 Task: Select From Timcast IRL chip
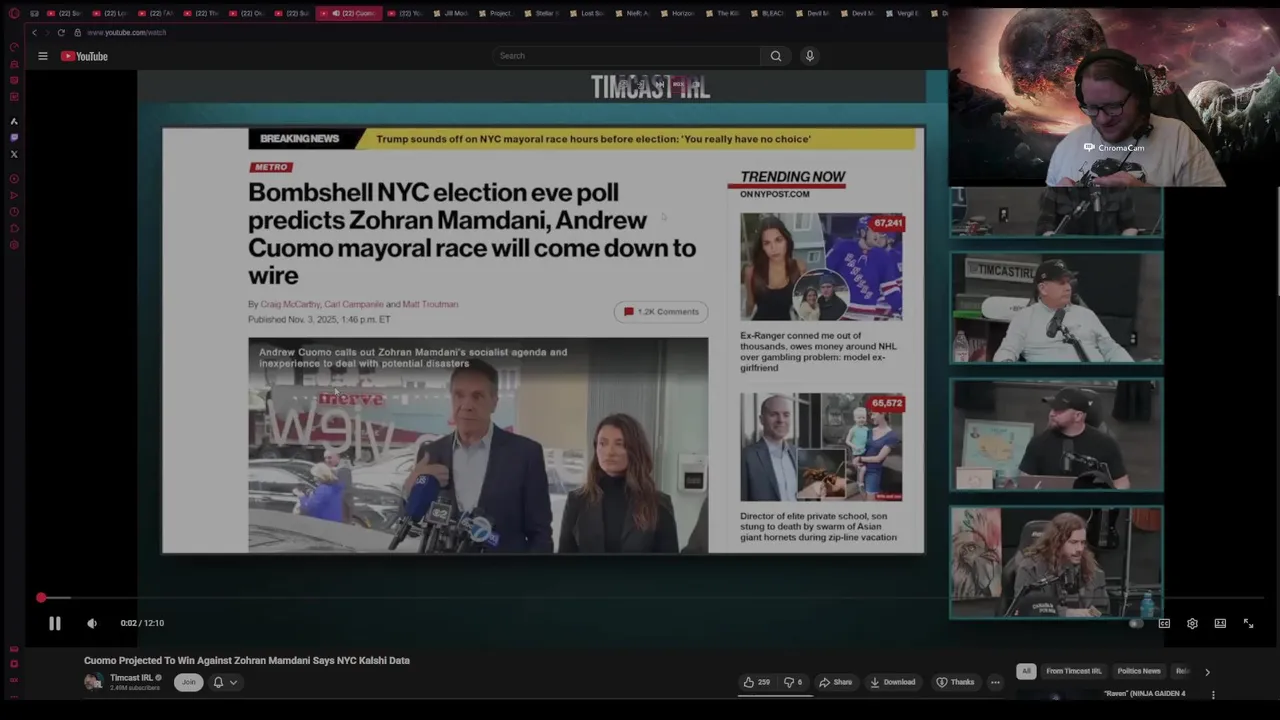1073,671
